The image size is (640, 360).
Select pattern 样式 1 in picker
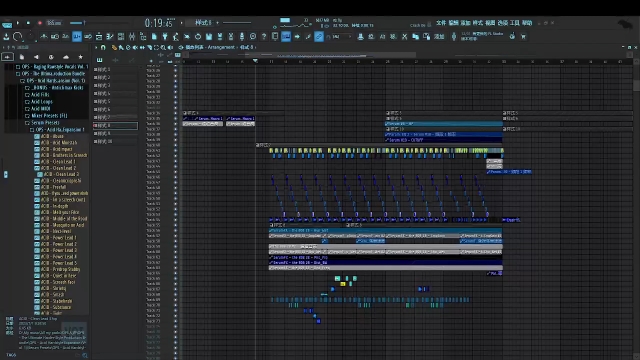pos(116,69)
